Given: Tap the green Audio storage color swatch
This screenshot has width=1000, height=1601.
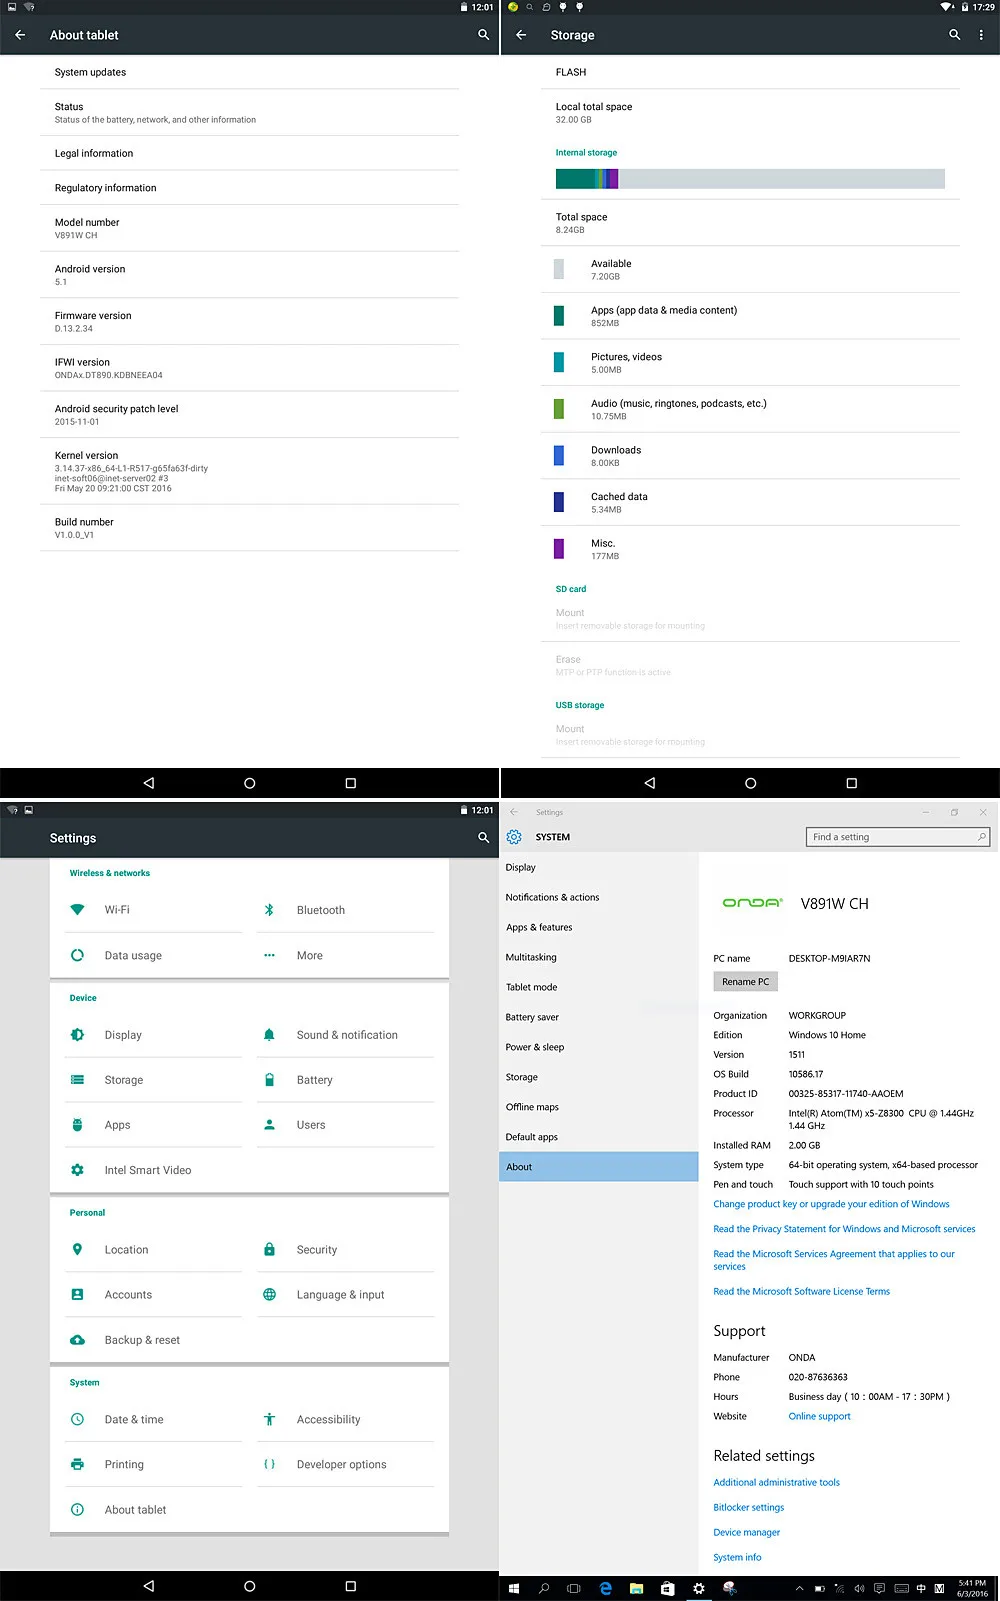Looking at the screenshot, I should (x=559, y=409).
